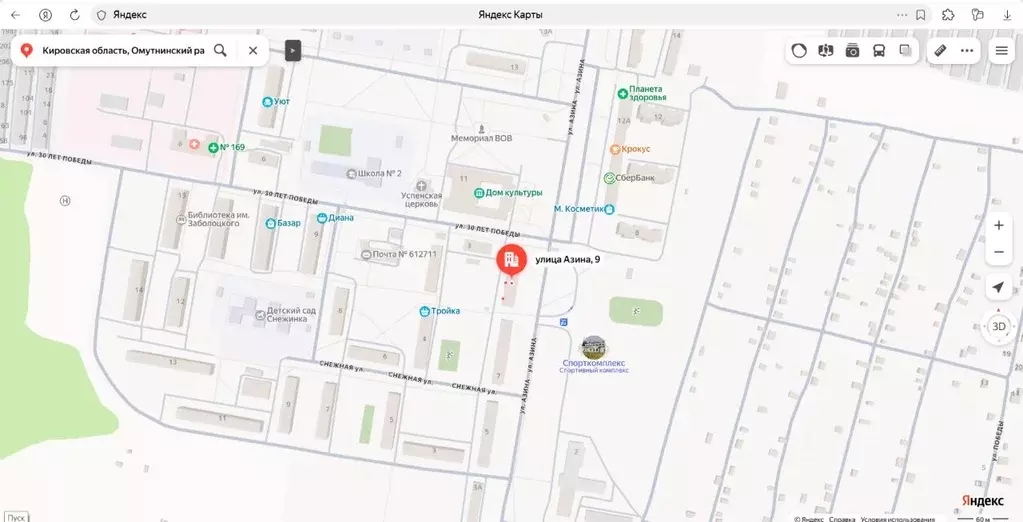Select СберБанк on the map
Viewport: 1023px width, 522px height.
tap(628, 178)
